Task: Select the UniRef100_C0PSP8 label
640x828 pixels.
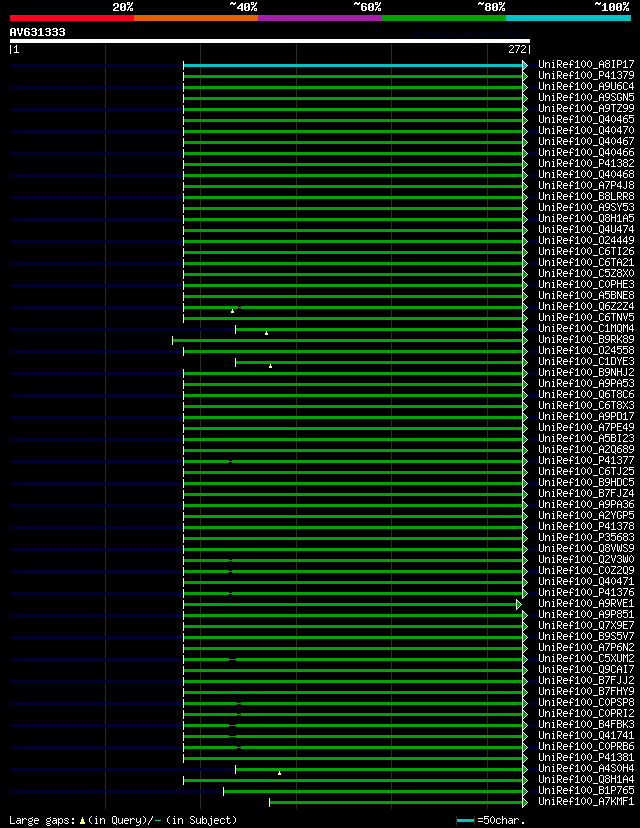Action: pyautogui.click(x=586, y=702)
